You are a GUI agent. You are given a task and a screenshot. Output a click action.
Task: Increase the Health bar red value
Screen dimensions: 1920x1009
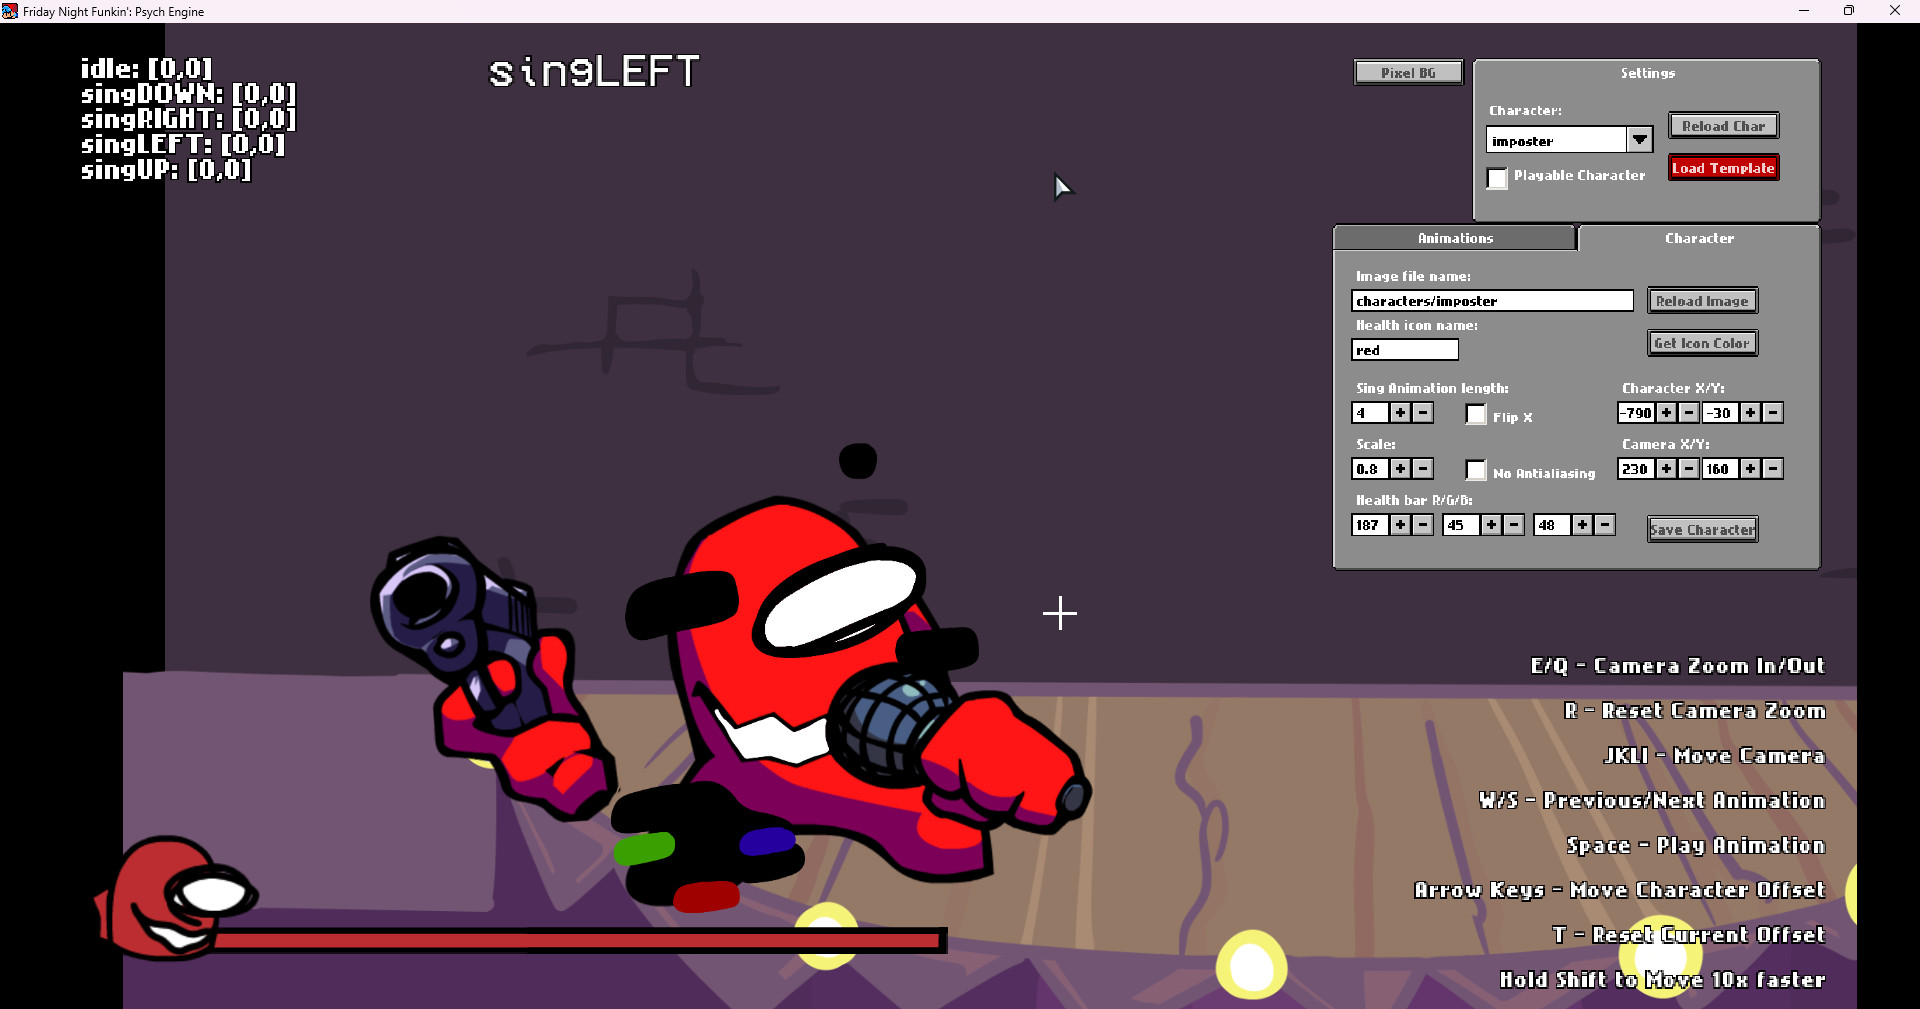click(x=1401, y=524)
